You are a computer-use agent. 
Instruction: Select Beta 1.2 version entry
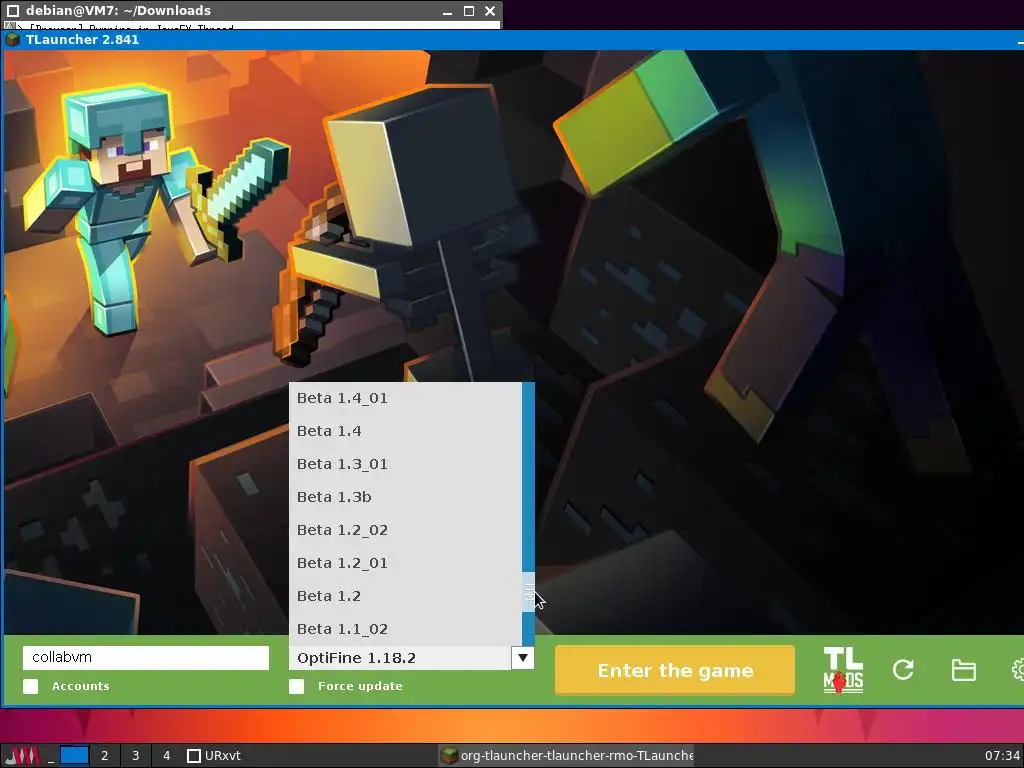point(406,596)
